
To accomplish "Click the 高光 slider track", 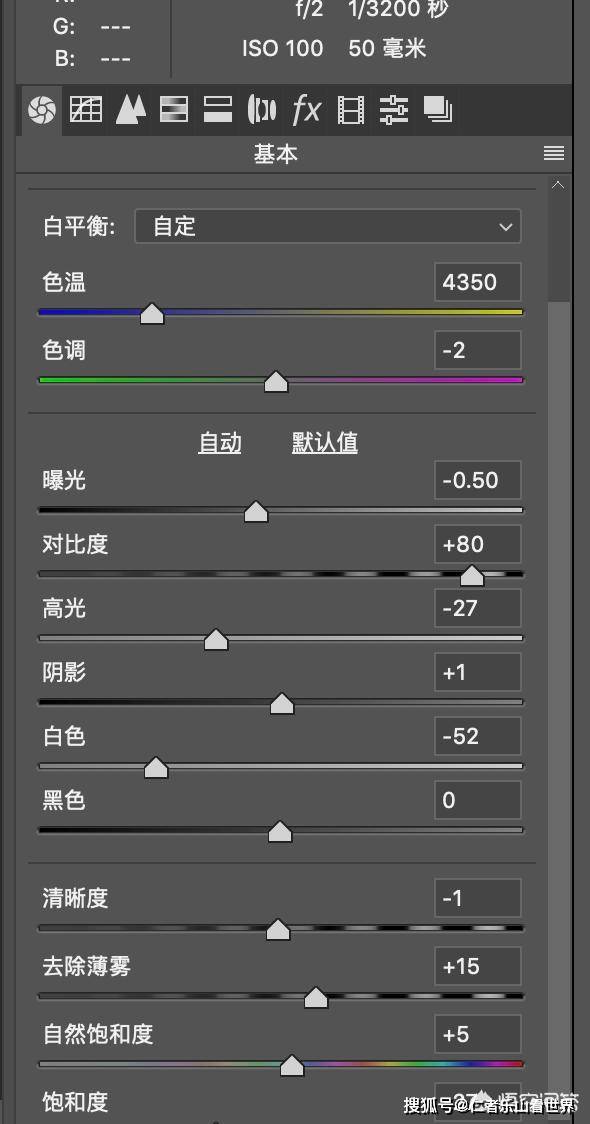I will coord(280,638).
